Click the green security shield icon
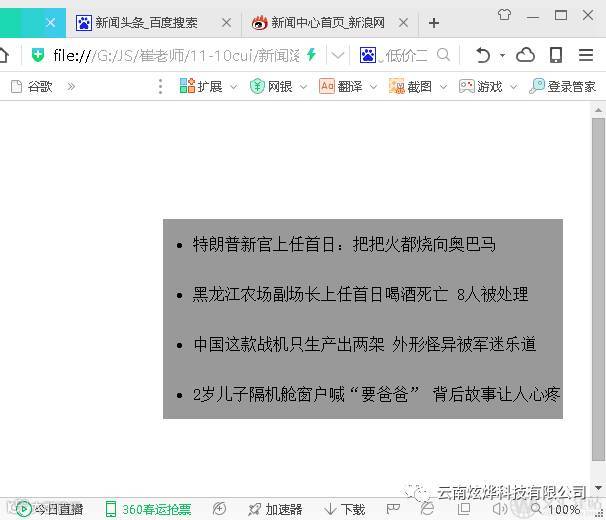Viewport: 606px width, 520px height. click(38, 55)
